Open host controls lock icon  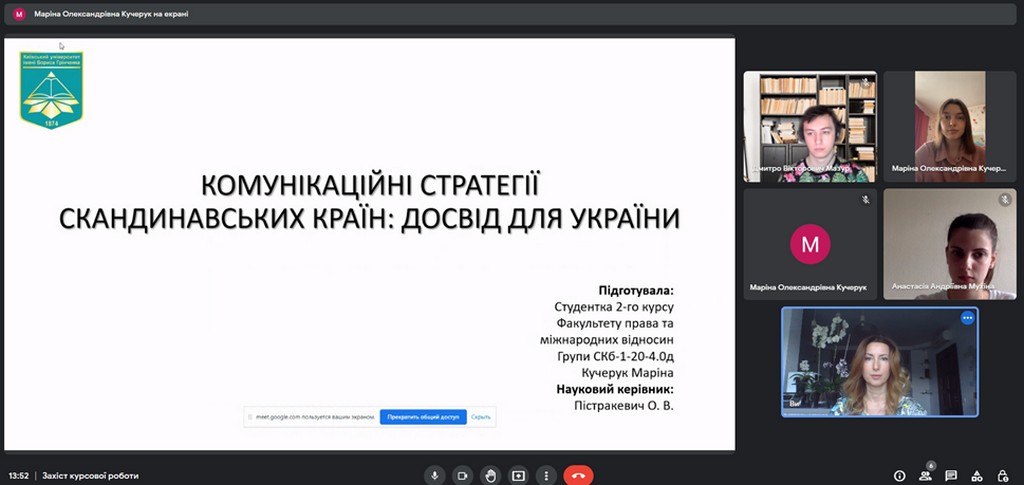pos(1003,476)
